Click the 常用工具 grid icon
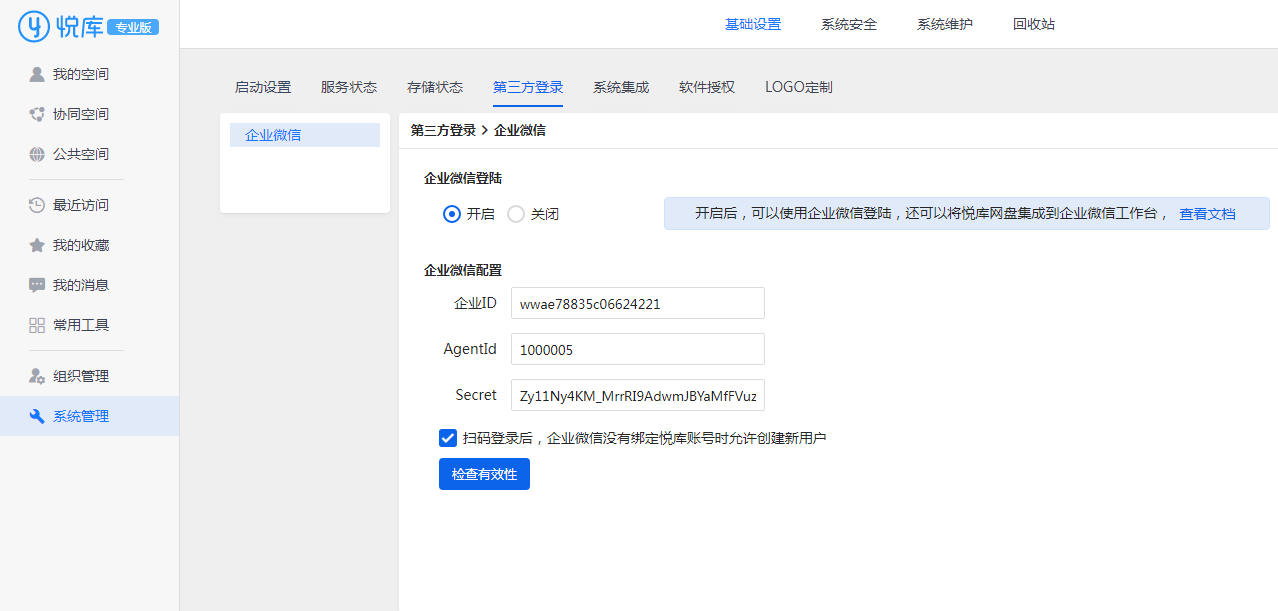 pos(37,325)
